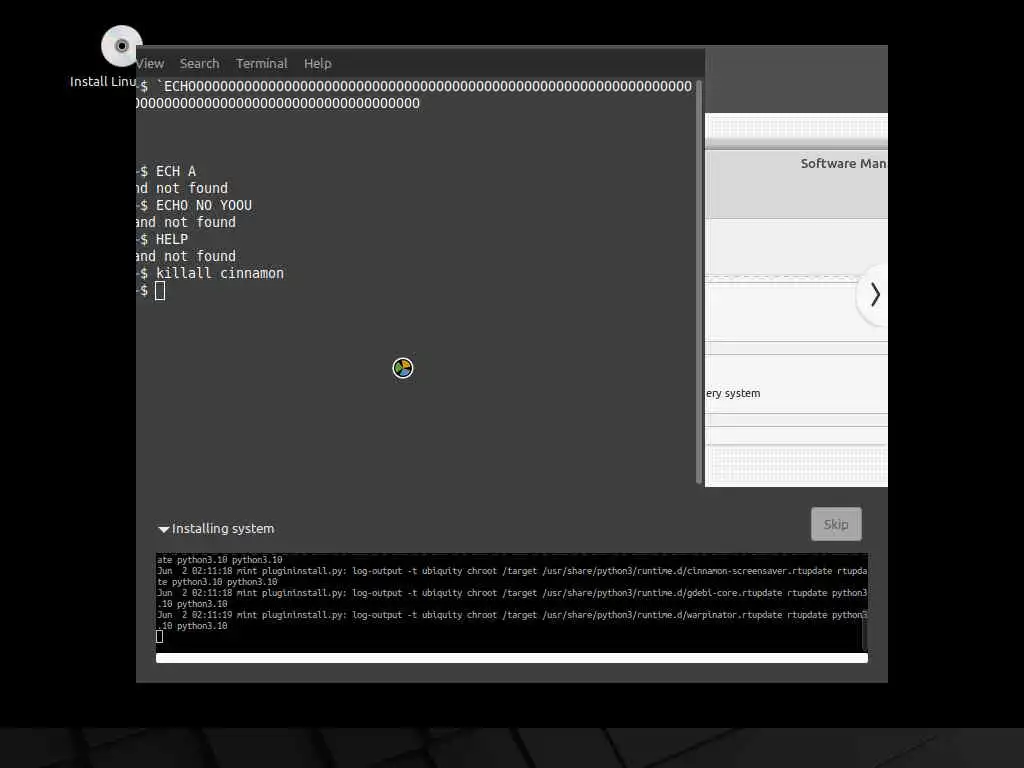Click the warpinator.rtupdate log line
Image resolution: width=1024 pixels, height=768 pixels.
512,620
